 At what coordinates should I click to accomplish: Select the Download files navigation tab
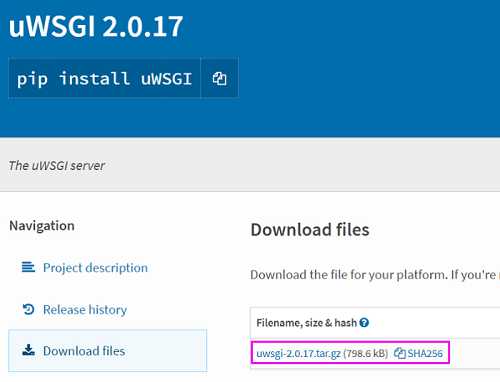coord(107,350)
